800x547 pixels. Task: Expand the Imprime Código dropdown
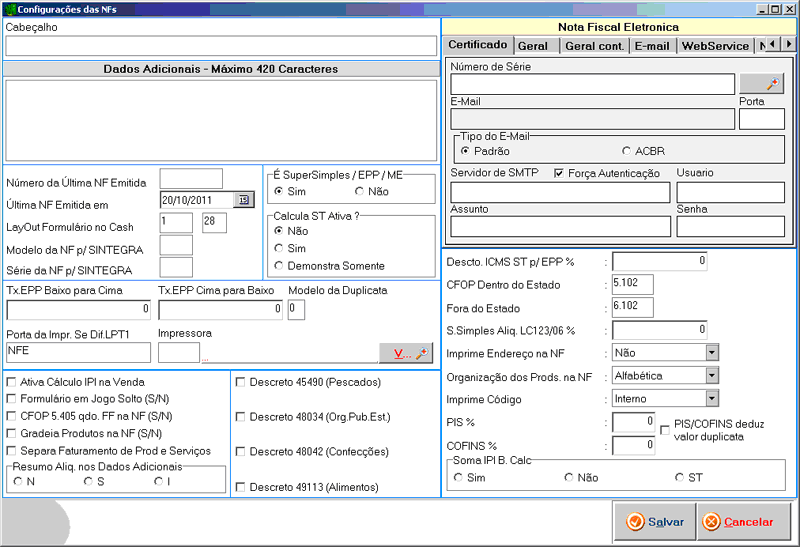712,399
